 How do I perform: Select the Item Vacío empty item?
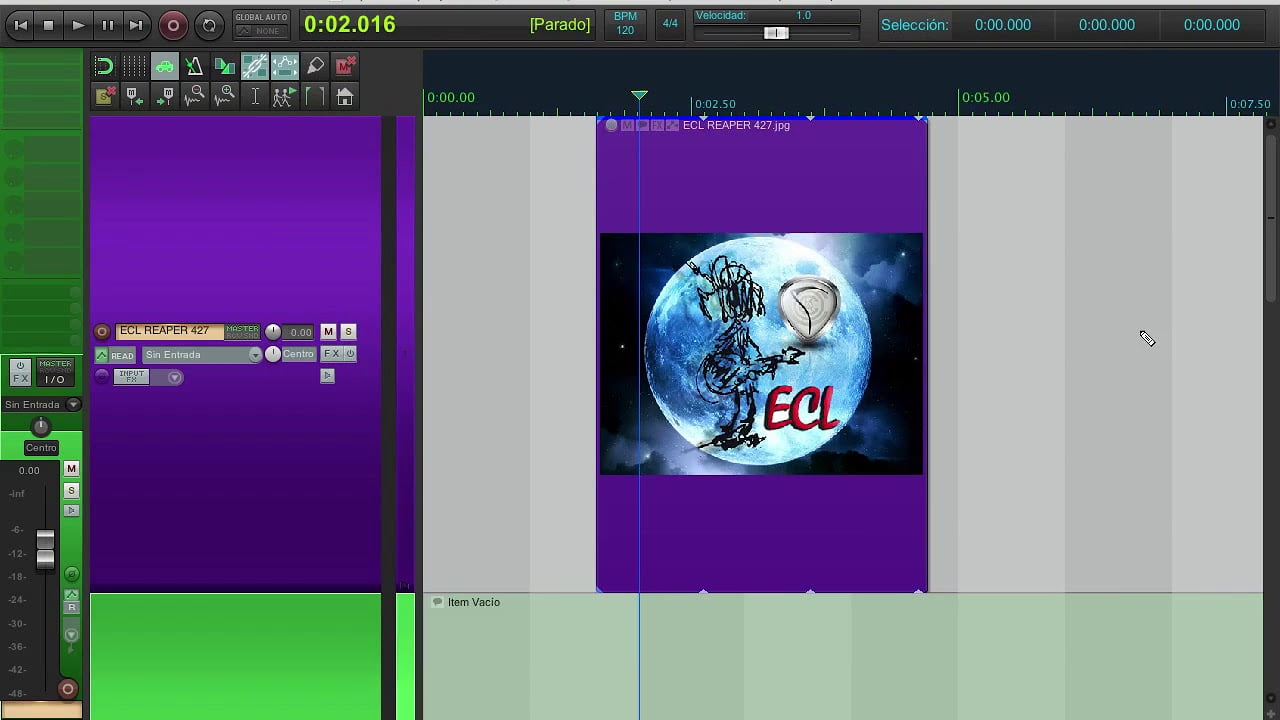[x=843, y=656]
